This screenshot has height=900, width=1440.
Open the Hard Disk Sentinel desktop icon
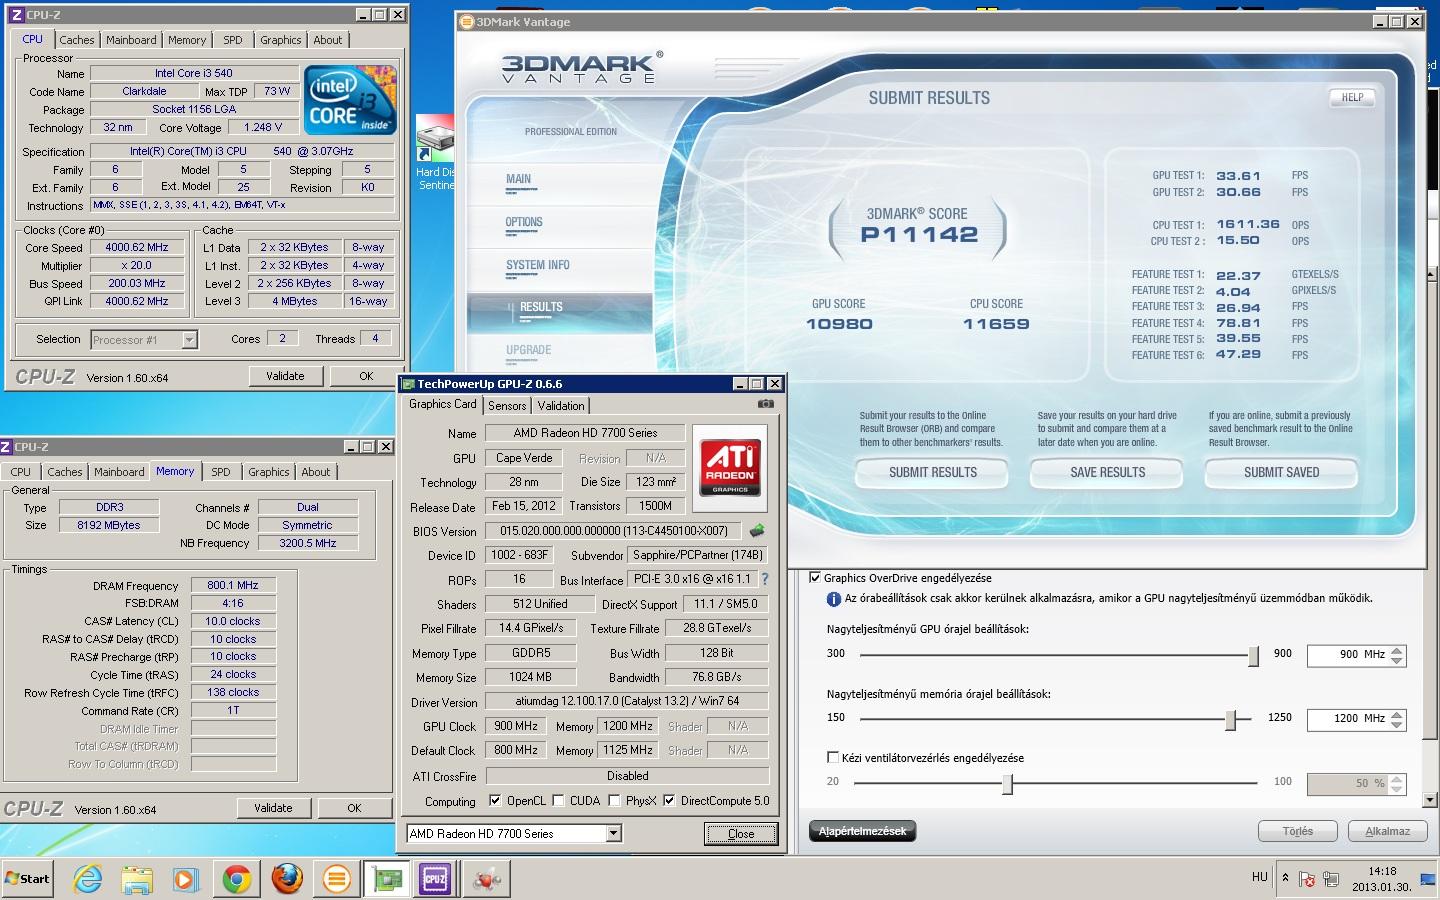pos(435,153)
